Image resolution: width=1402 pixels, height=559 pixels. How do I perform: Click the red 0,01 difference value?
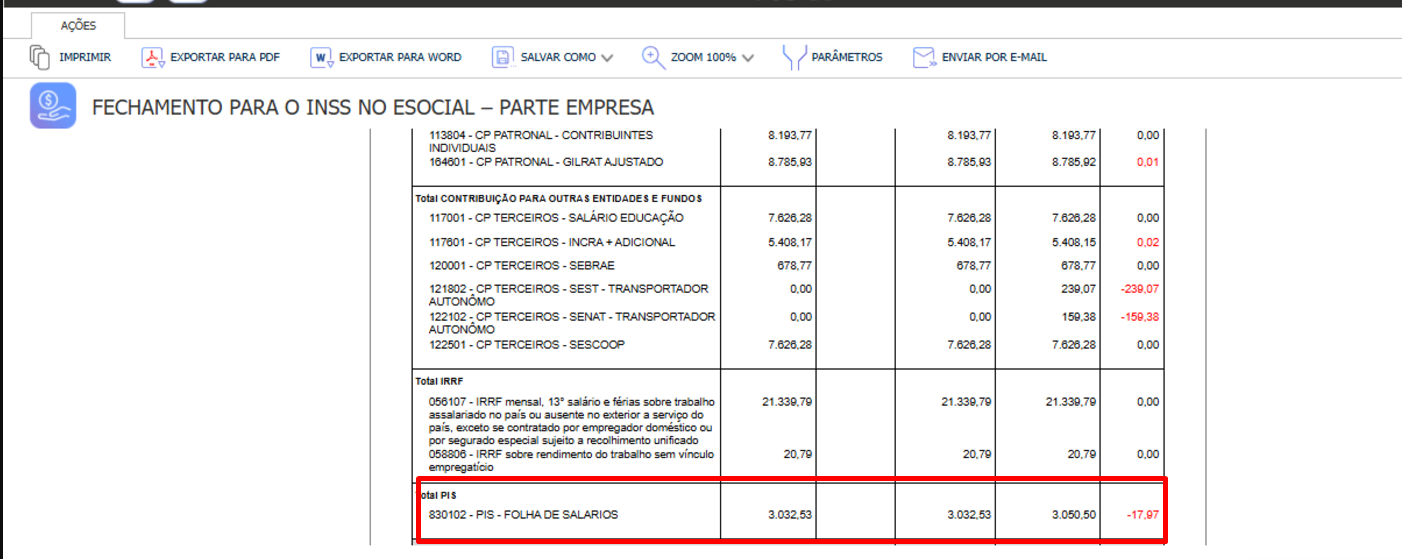pos(1147,162)
